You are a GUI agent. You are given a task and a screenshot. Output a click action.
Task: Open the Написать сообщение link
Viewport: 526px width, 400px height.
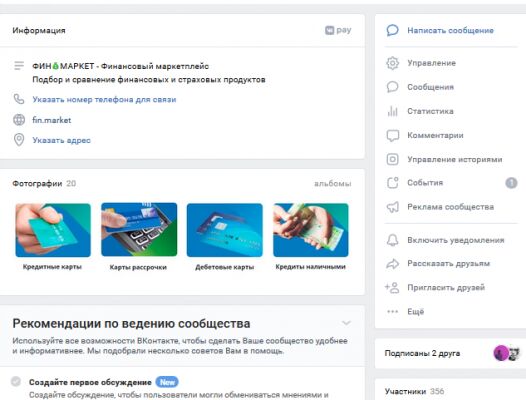(x=450, y=31)
